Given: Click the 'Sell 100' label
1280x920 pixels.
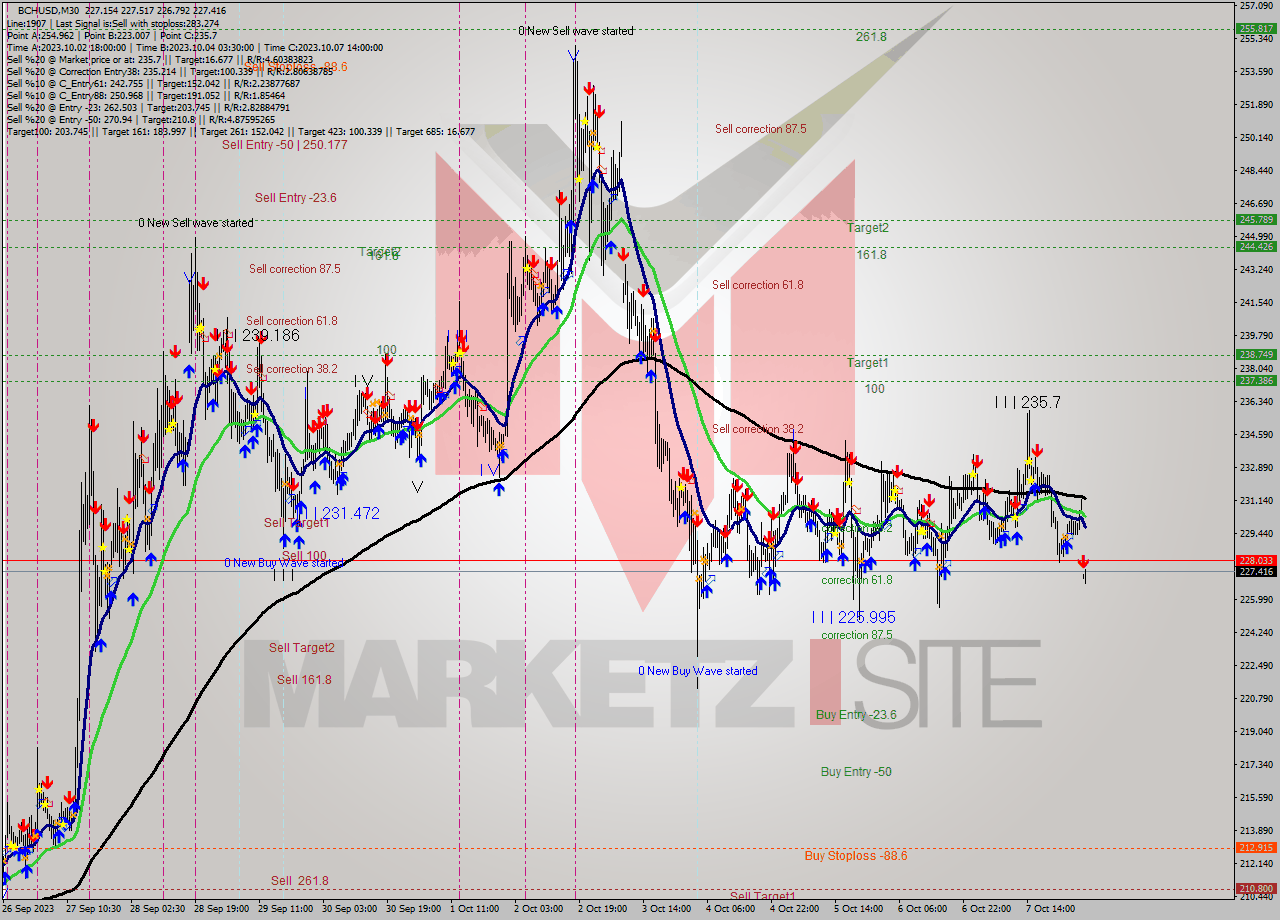Looking at the screenshot, I should (x=304, y=556).
